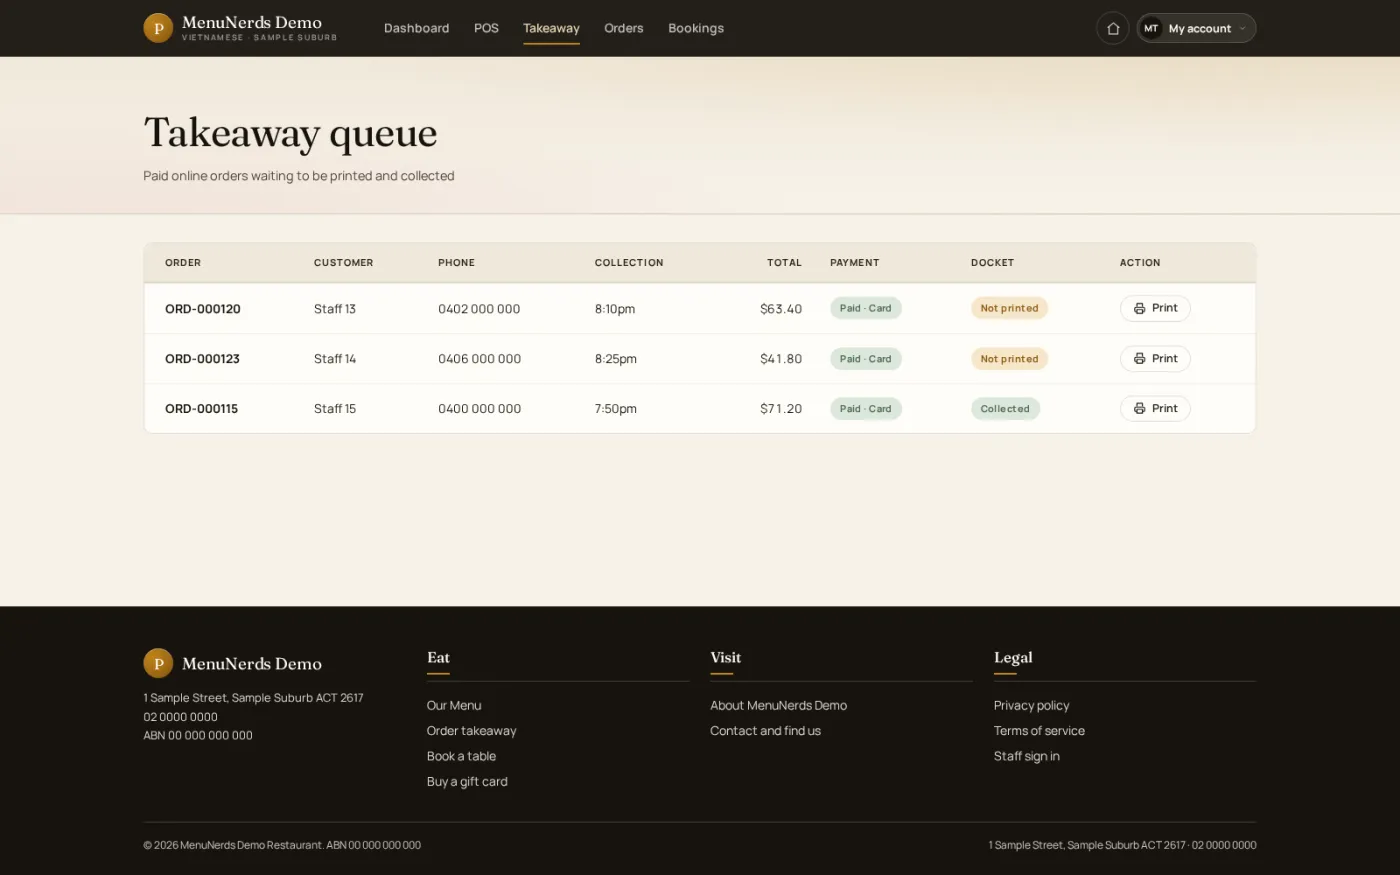Open Contact and find us link
This screenshot has height=875, width=1400.
(765, 731)
